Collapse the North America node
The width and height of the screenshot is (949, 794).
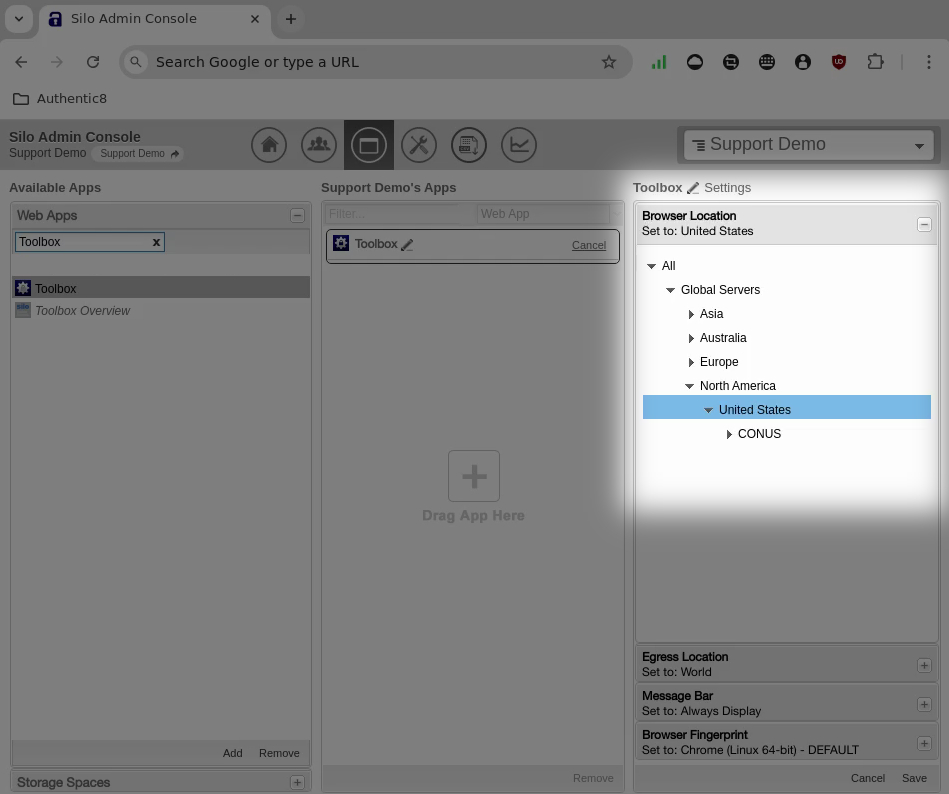[689, 386]
